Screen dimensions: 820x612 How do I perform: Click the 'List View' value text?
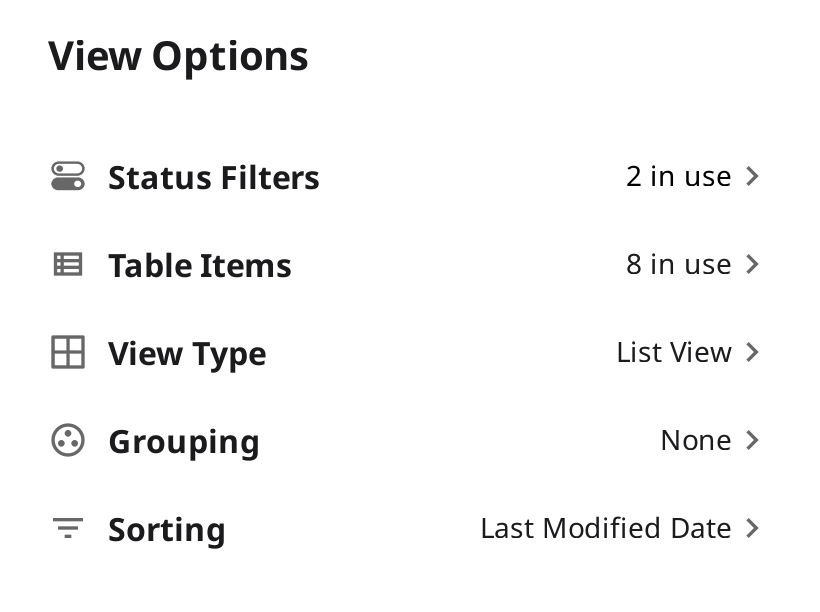673,353
